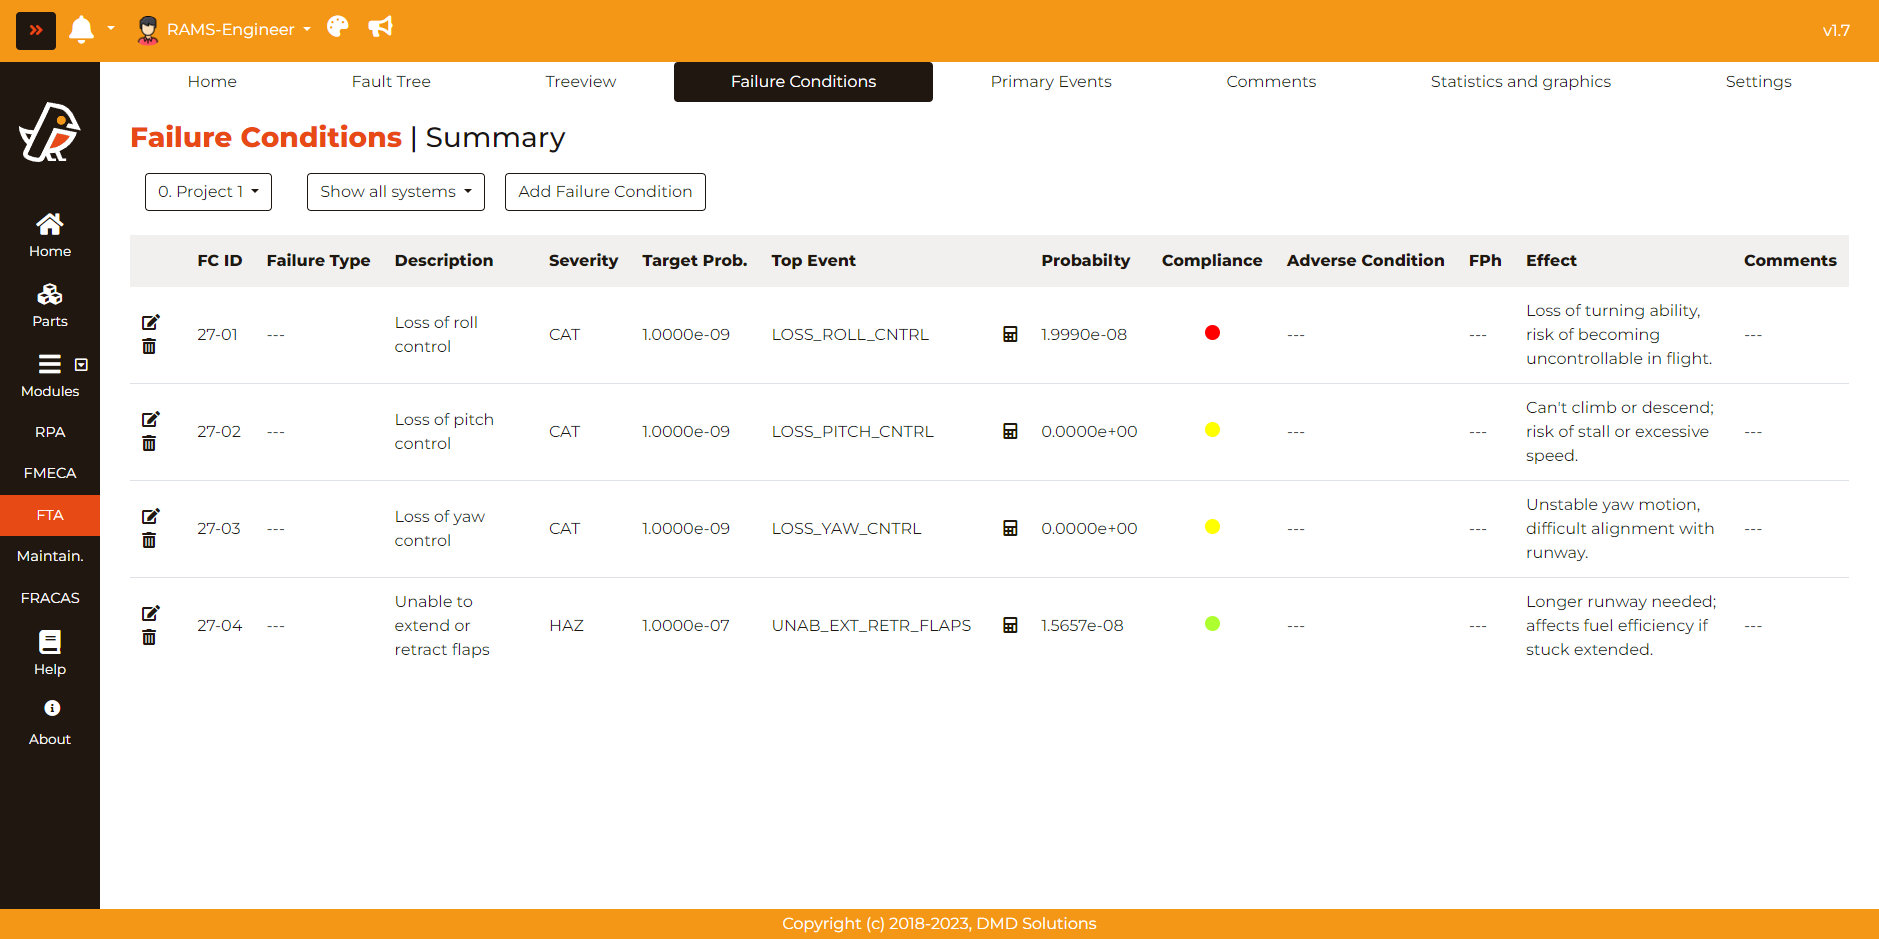Click Add Failure Condition button
Image resolution: width=1879 pixels, height=939 pixels.
[x=605, y=192]
